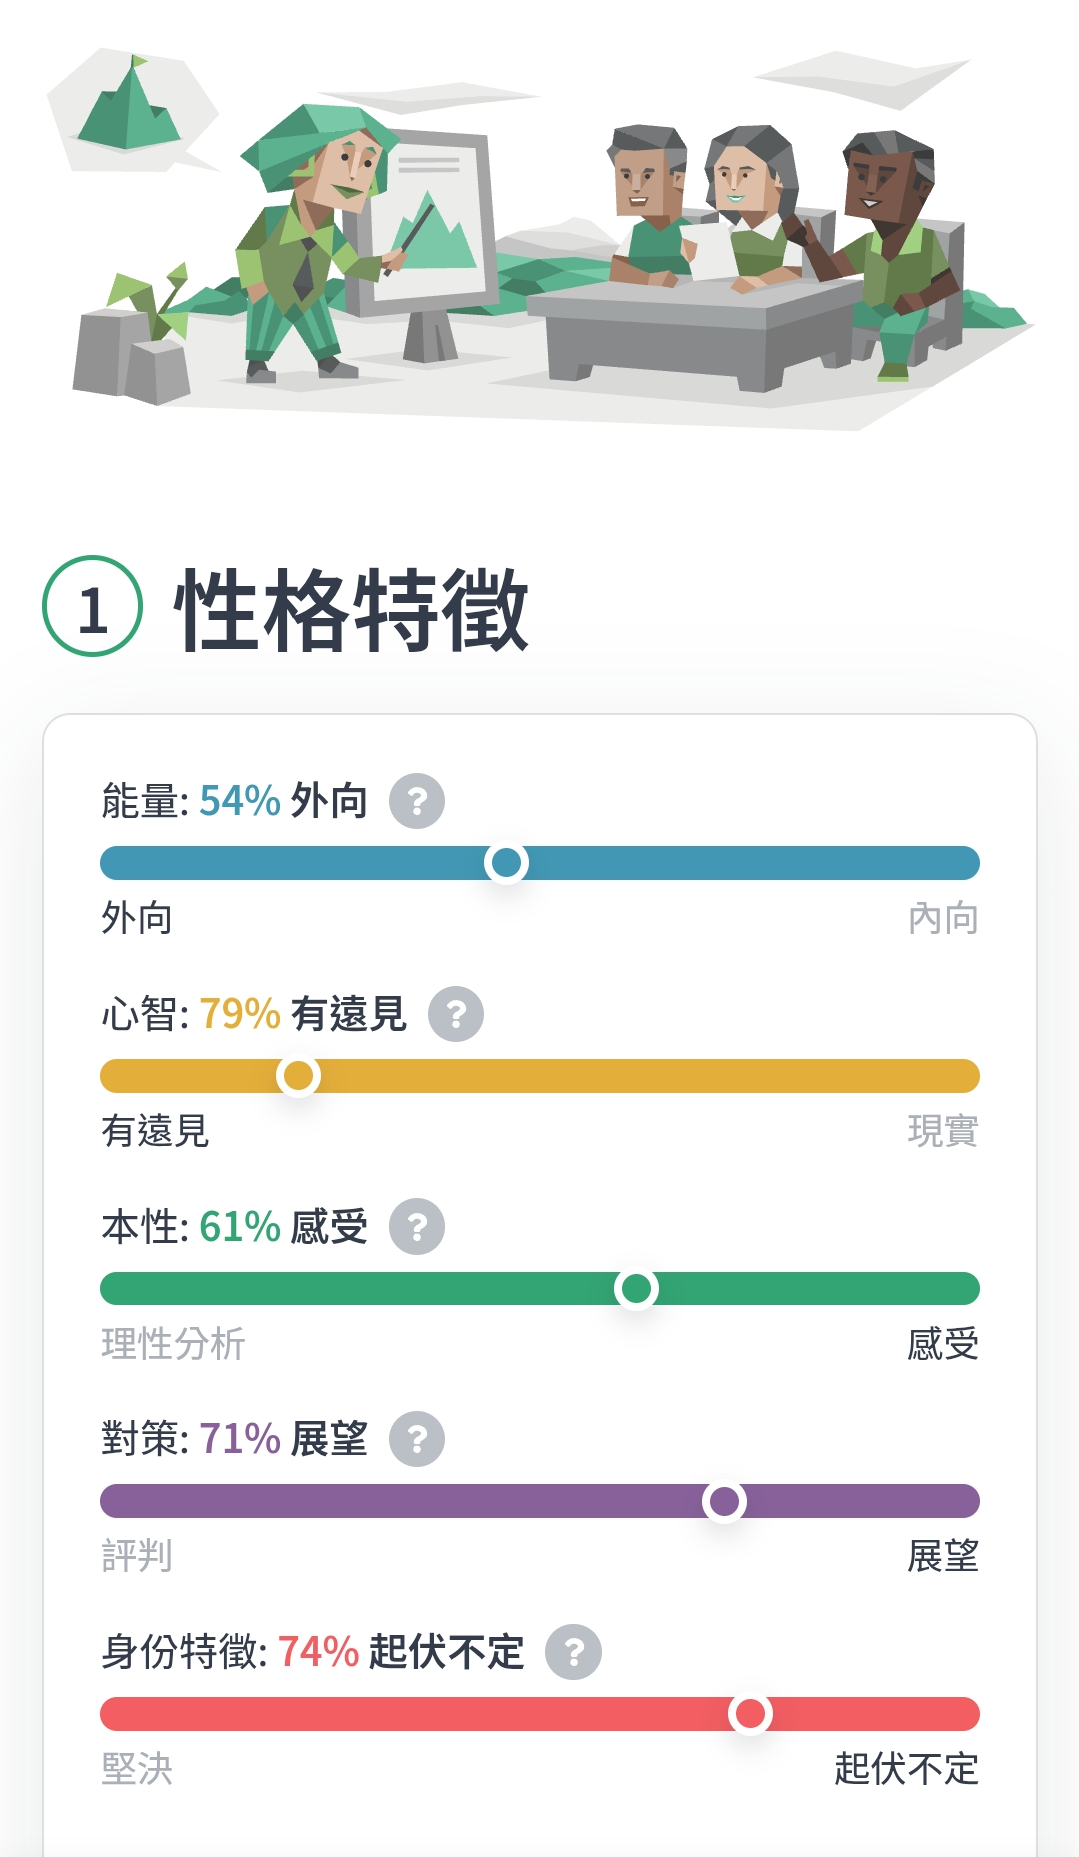
Task: Open the help icon next to 心智 有遠見
Action: tap(456, 1014)
